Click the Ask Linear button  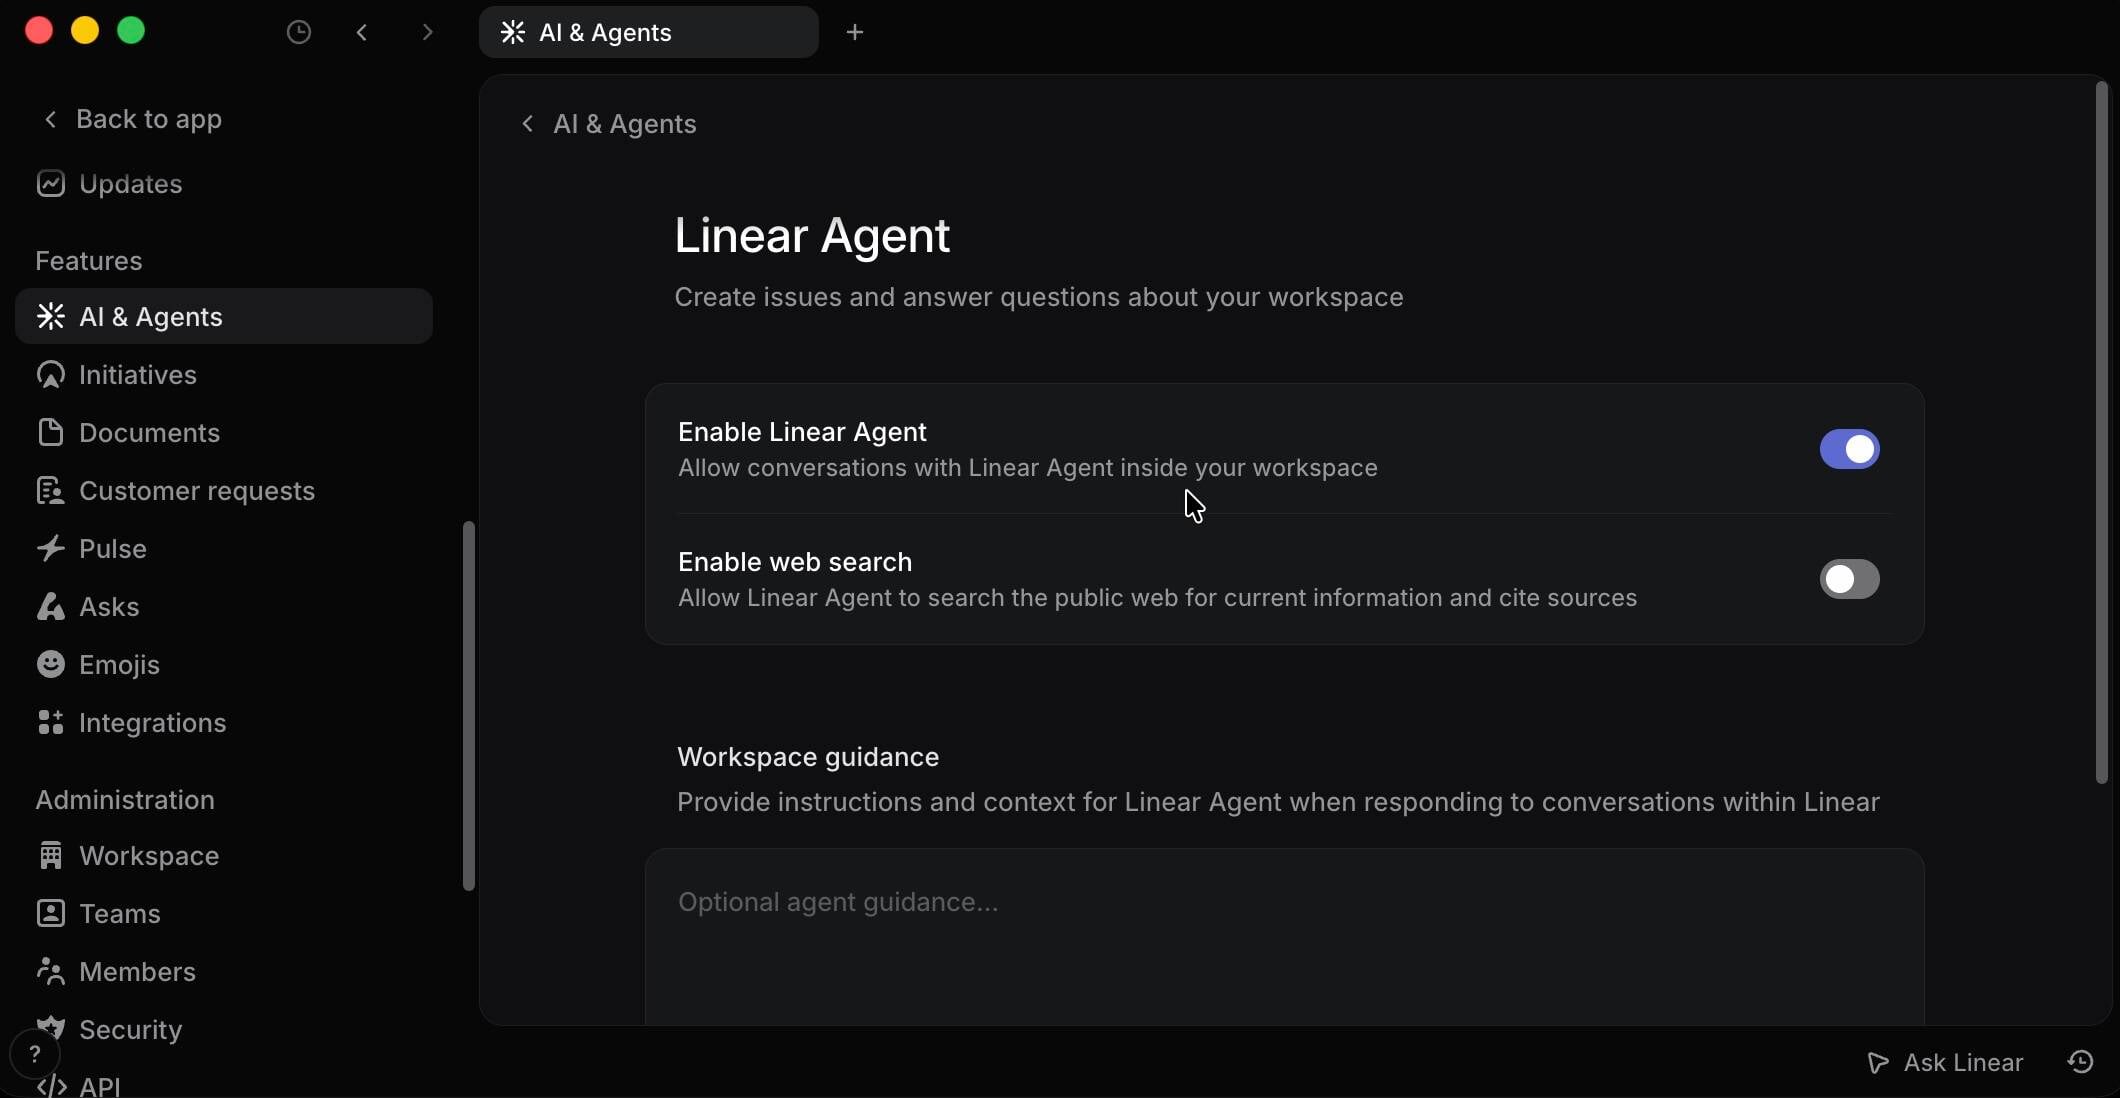coord(1945,1062)
